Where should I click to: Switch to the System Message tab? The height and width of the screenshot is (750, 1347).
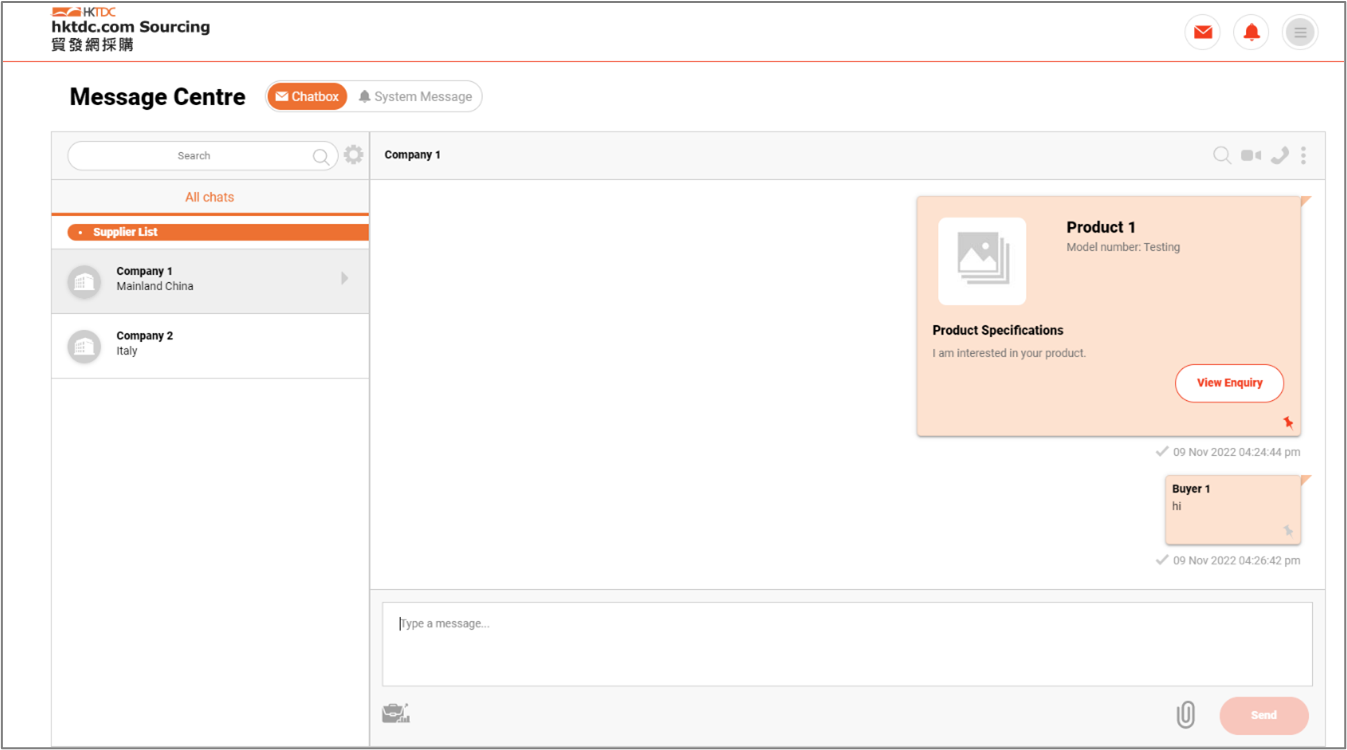pyautogui.click(x=415, y=97)
